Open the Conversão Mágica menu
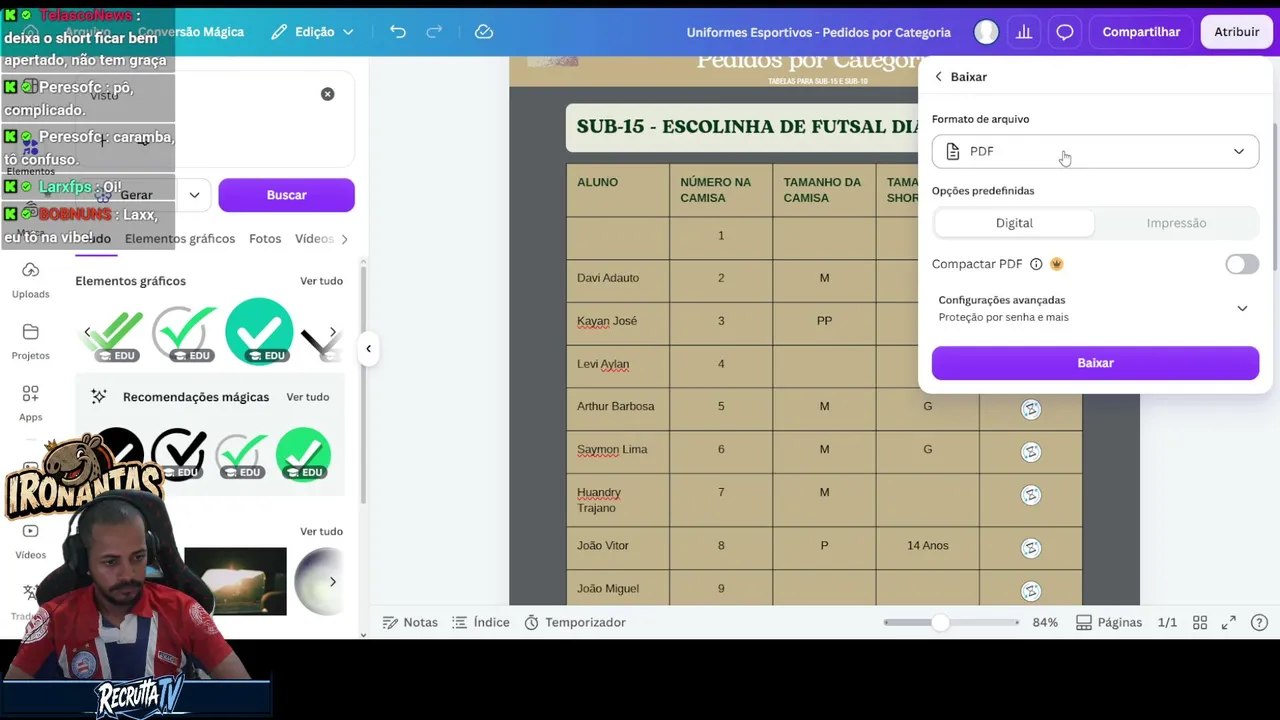 click(190, 32)
